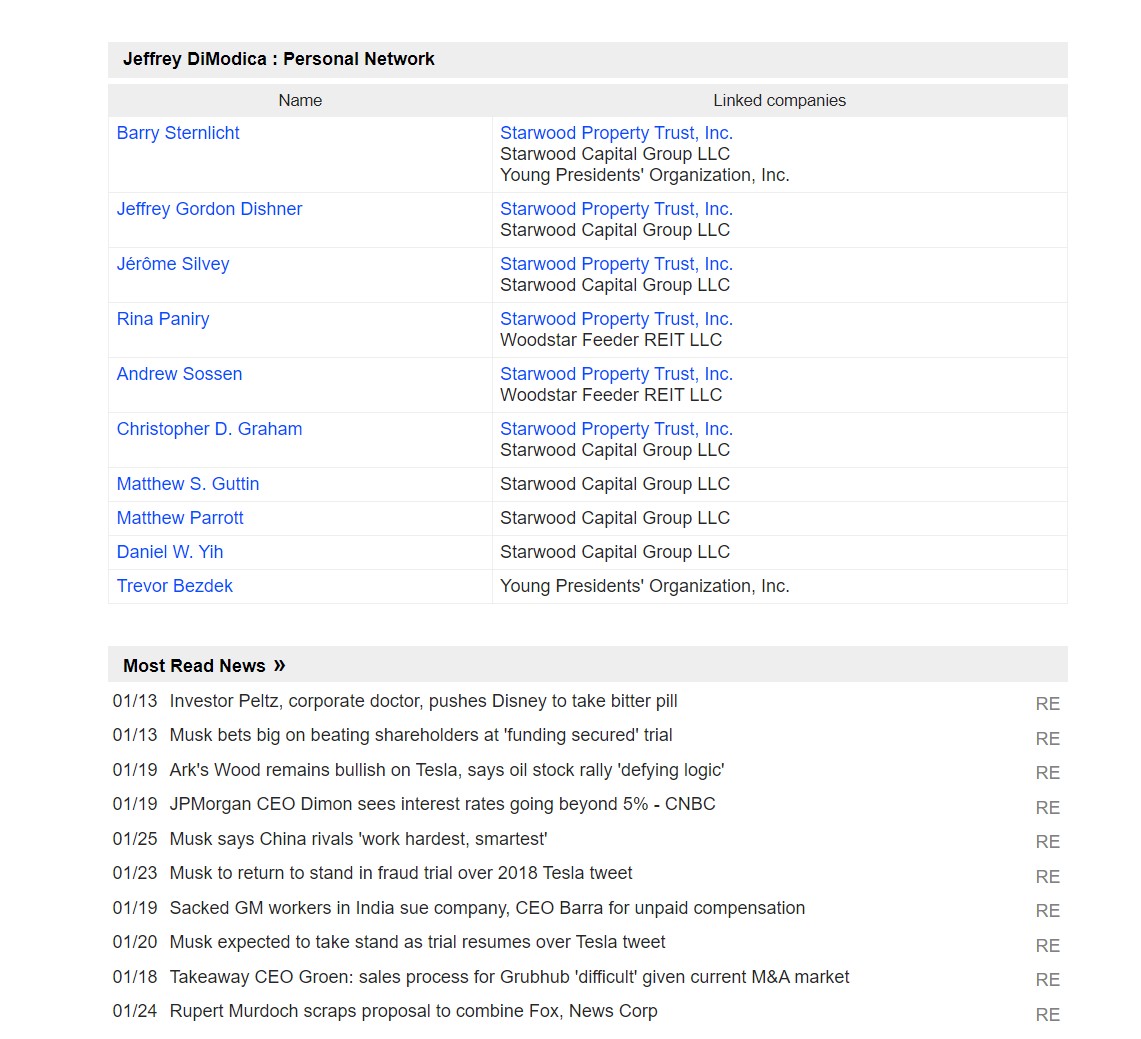Open Sacked GM workers in India article
This screenshot has height=1039, width=1141.
pyautogui.click(x=488, y=909)
